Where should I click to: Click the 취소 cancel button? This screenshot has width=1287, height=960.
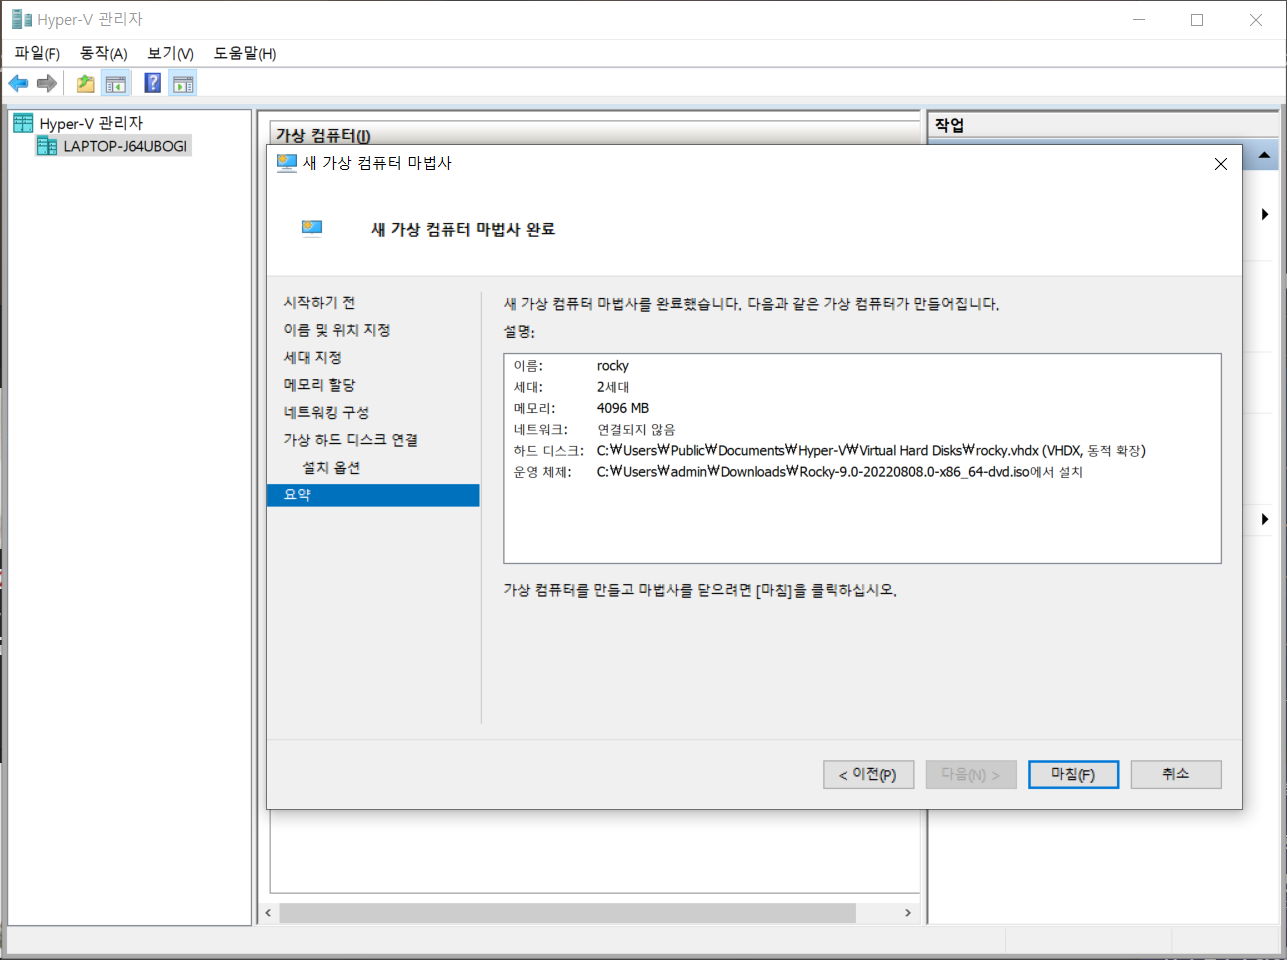1176,775
